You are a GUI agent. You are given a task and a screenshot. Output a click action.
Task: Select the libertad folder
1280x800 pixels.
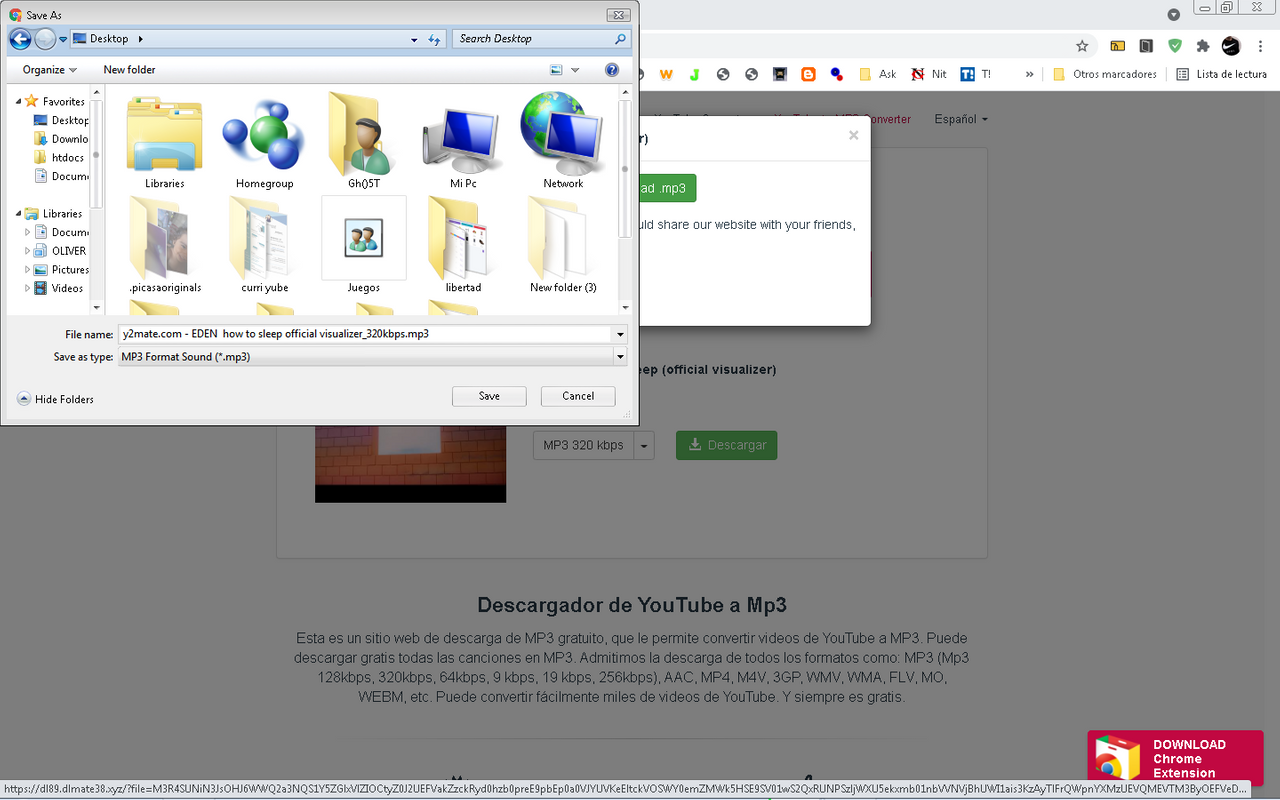click(463, 245)
